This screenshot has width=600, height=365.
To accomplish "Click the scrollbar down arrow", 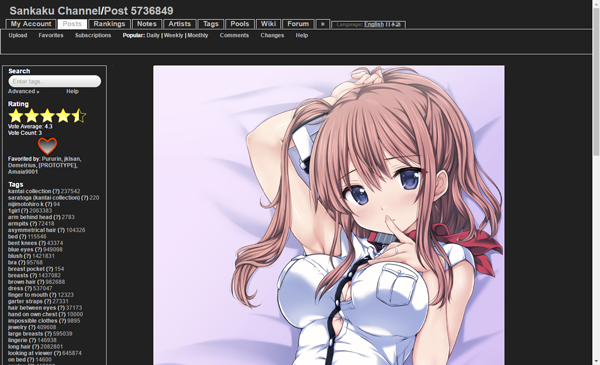I will click(596, 361).
